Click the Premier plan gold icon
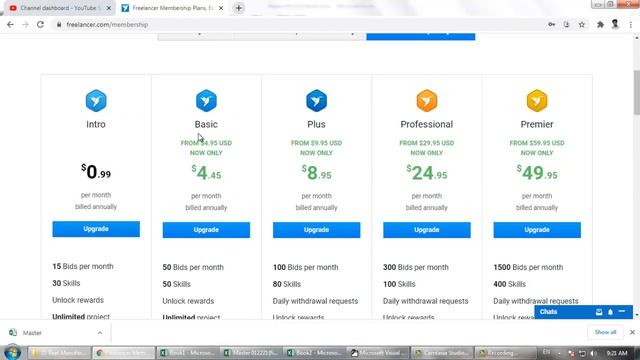The image size is (640, 360). tap(537, 100)
